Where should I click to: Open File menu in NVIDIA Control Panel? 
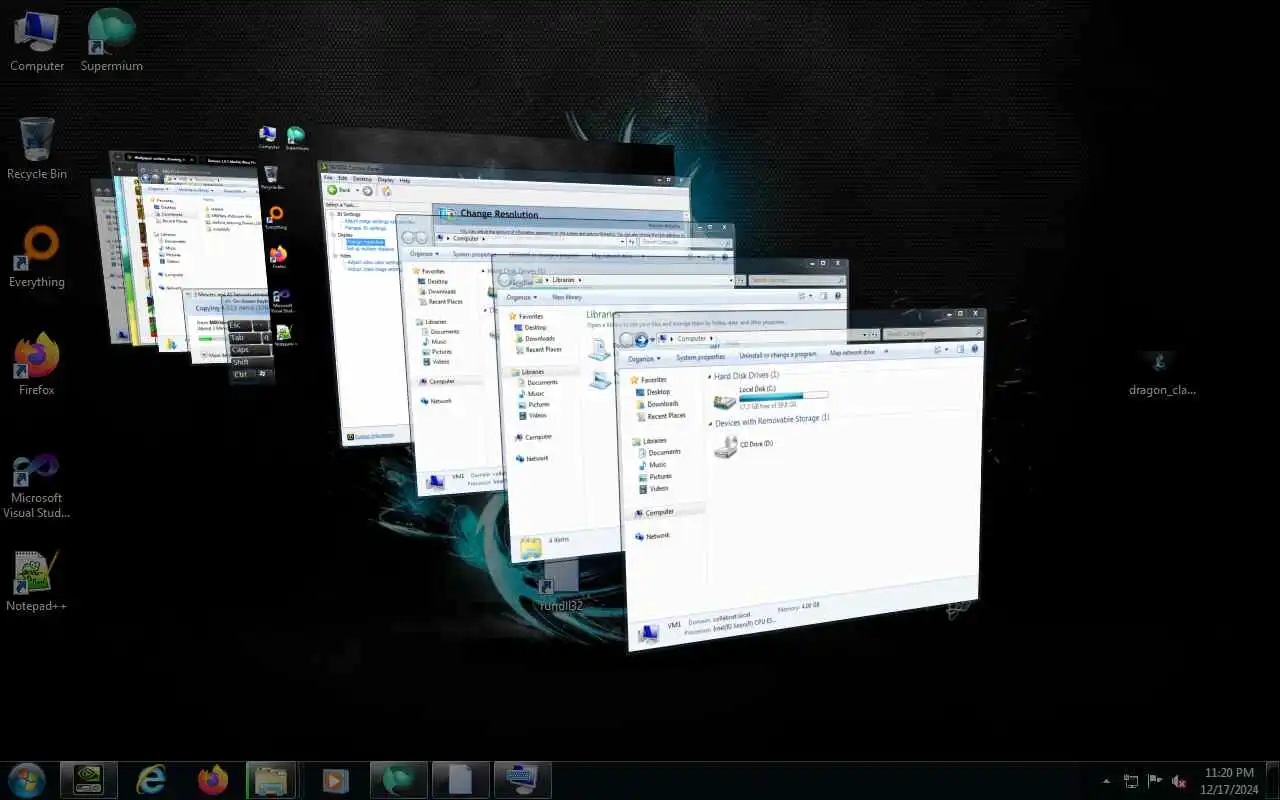tap(327, 178)
